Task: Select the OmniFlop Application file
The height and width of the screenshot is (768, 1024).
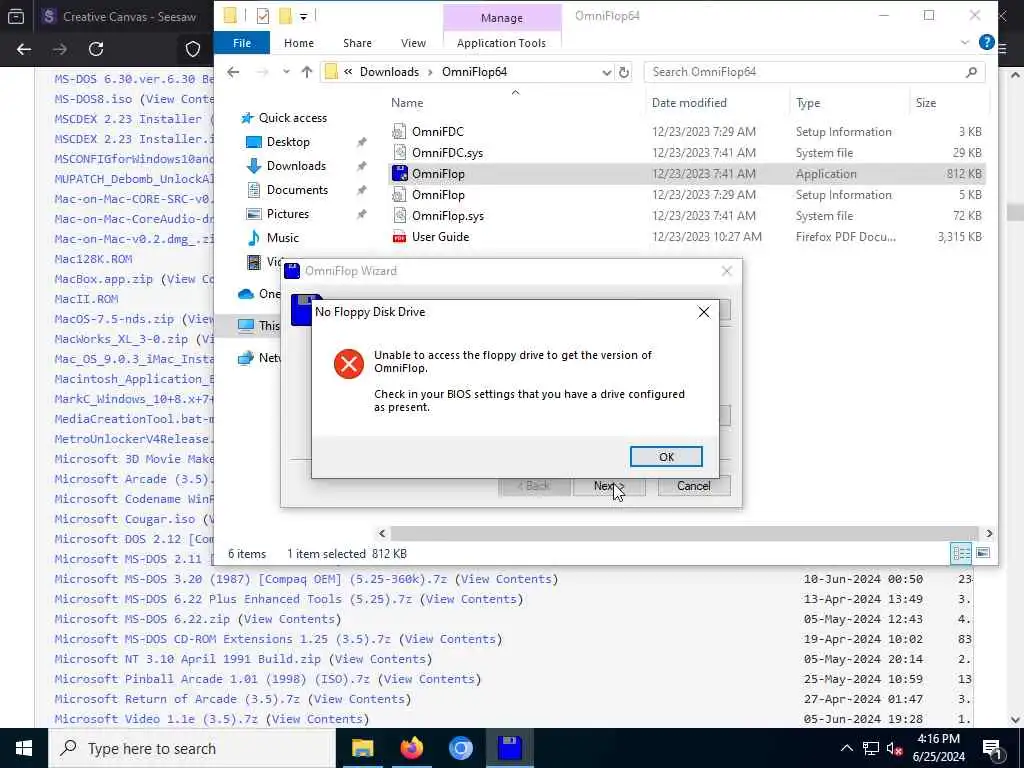Action: click(x=686, y=174)
